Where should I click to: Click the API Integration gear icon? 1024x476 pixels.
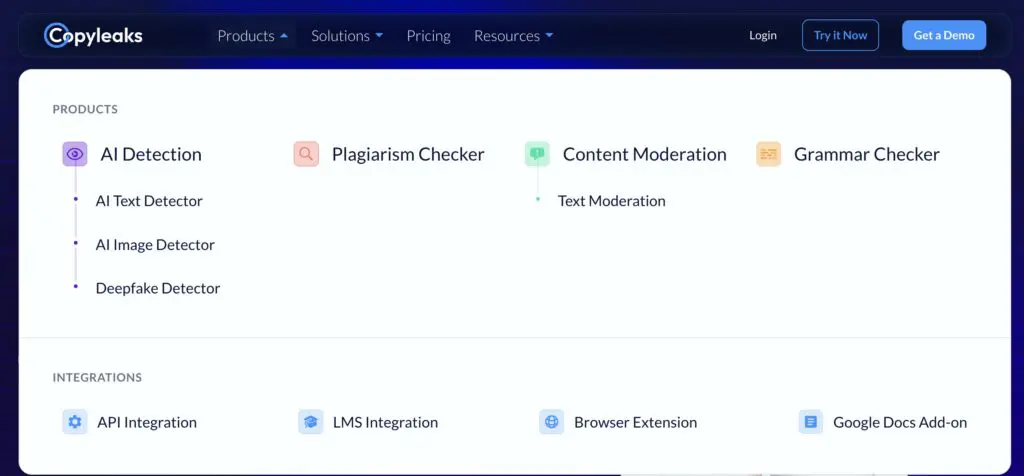(x=75, y=422)
